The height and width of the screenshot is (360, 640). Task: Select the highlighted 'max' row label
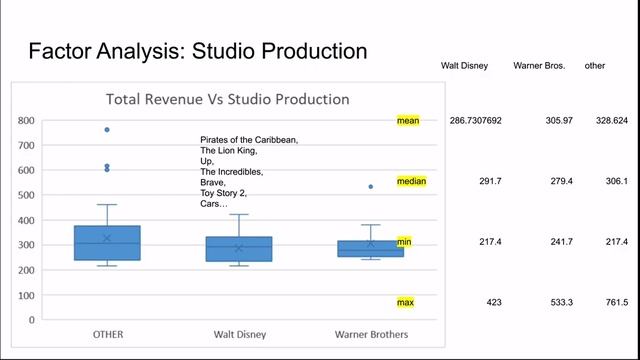pyautogui.click(x=405, y=302)
